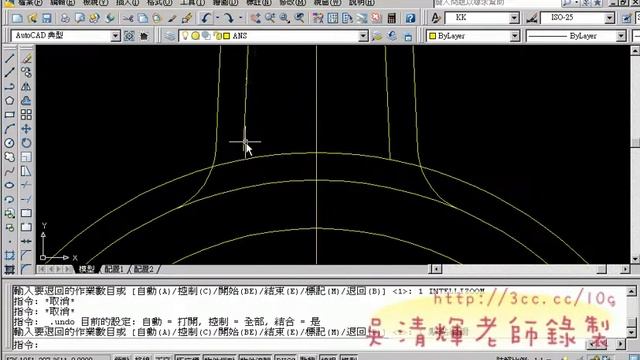Image resolution: width=640 pixels, height=360 pixels.
Task: Click the yellow ANS layer color swatch
Action: (227, 36)
